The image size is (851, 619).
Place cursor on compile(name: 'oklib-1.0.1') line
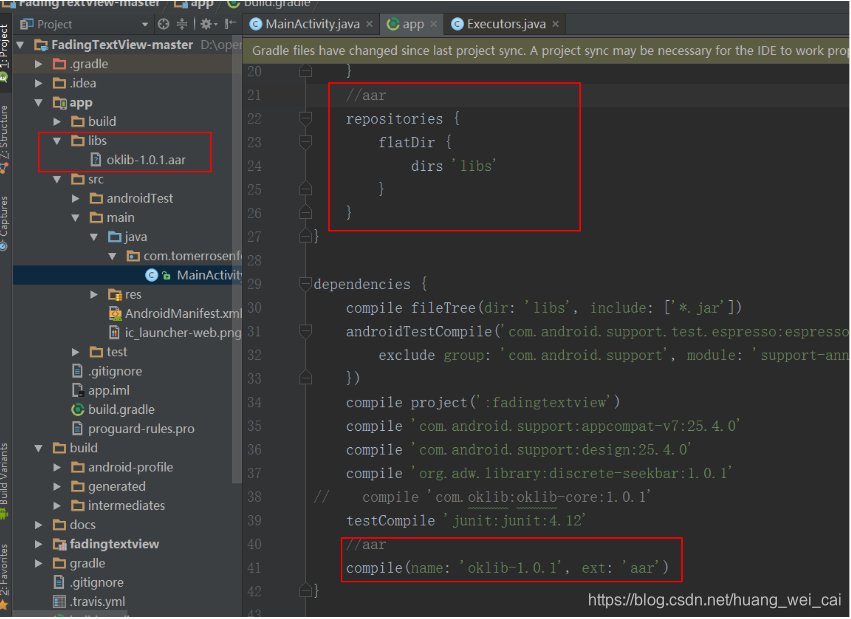tap(507, 568)
